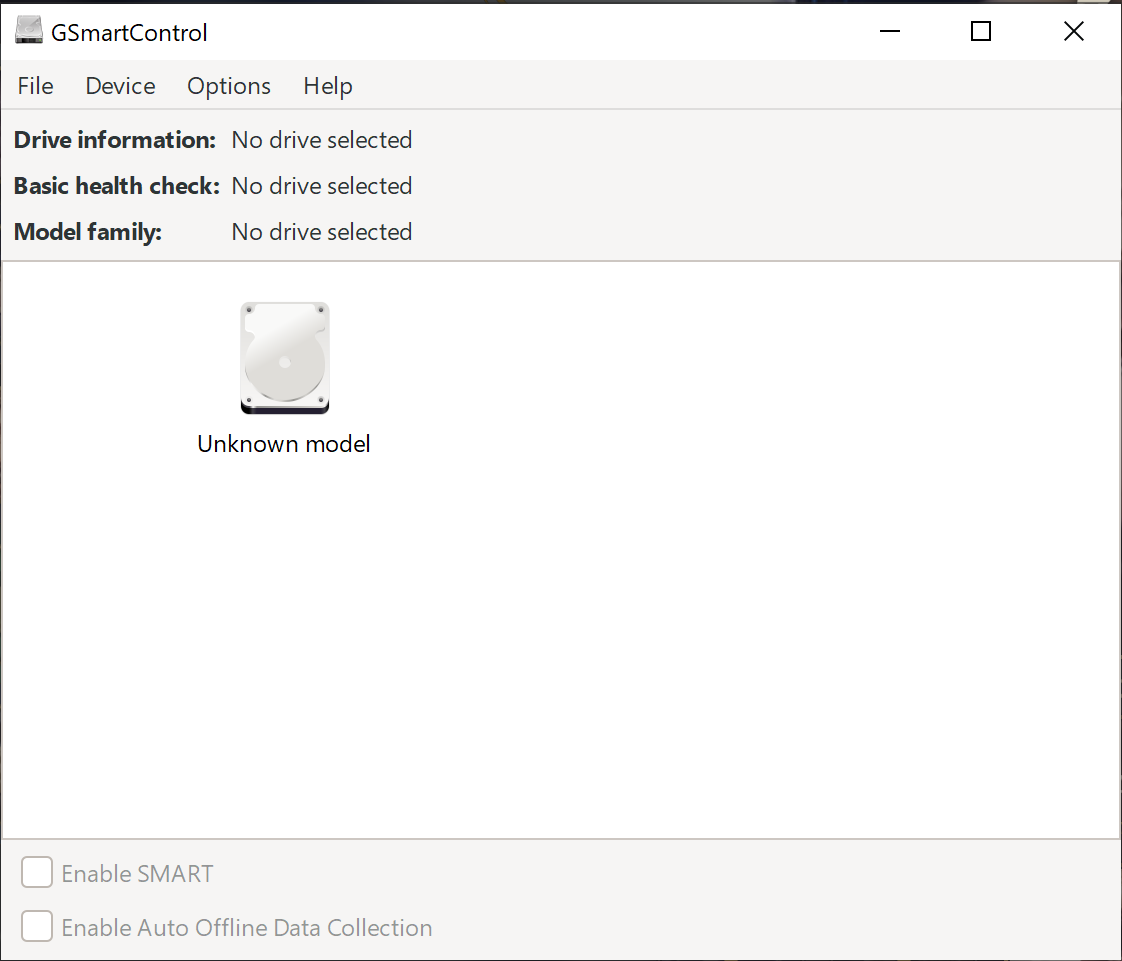Open the Device menu
Image resolution: width=1122 pixels, height=961 pixels.
(120, 86)
